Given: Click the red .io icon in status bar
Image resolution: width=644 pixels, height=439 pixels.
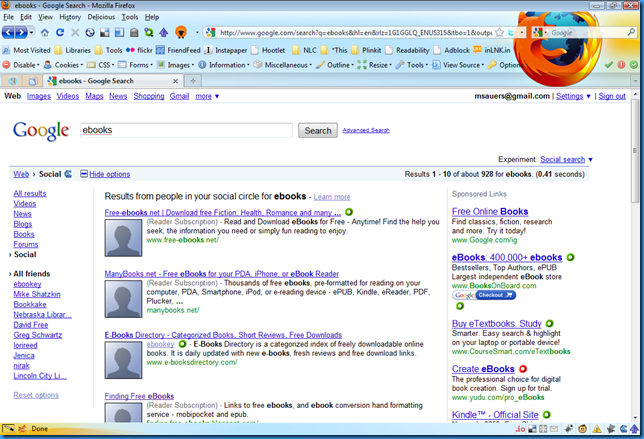Looking at the screenshot, I should point(520,429).
